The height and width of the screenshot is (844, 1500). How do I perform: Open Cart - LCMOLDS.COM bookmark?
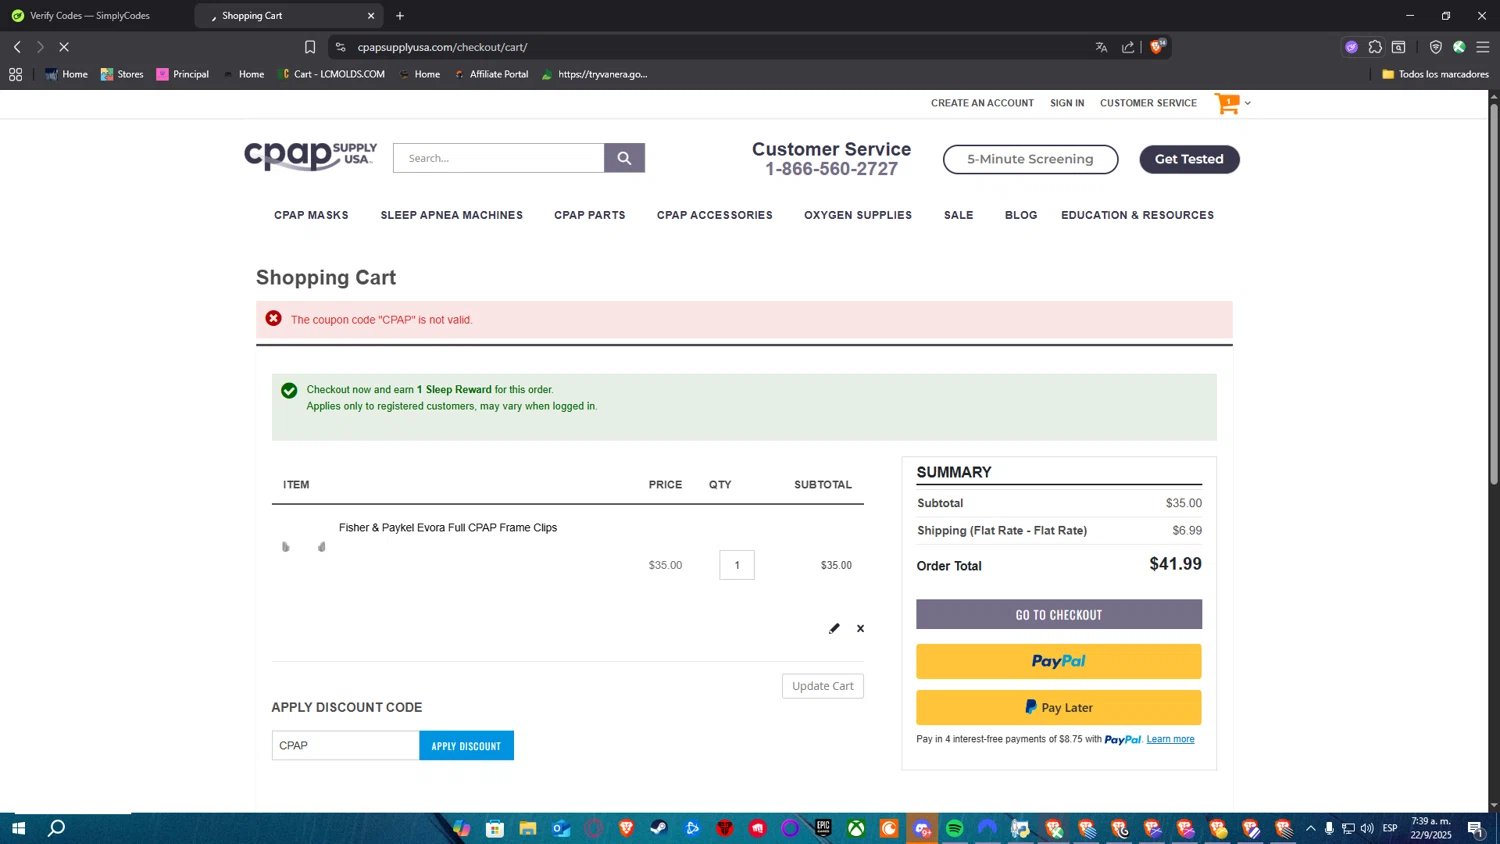click(x=331, y=74)
